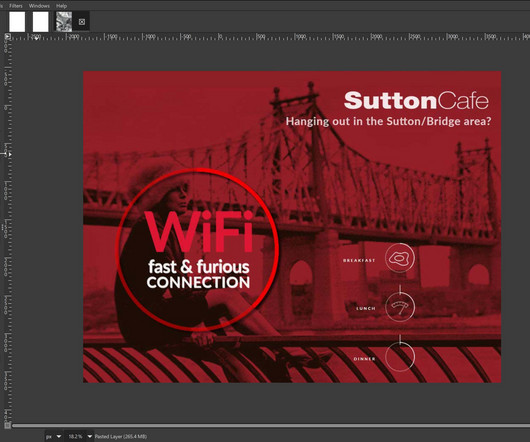530x442 pixels.
Task: Switch to the first blank image tab
Action: (x=17, y=22)
